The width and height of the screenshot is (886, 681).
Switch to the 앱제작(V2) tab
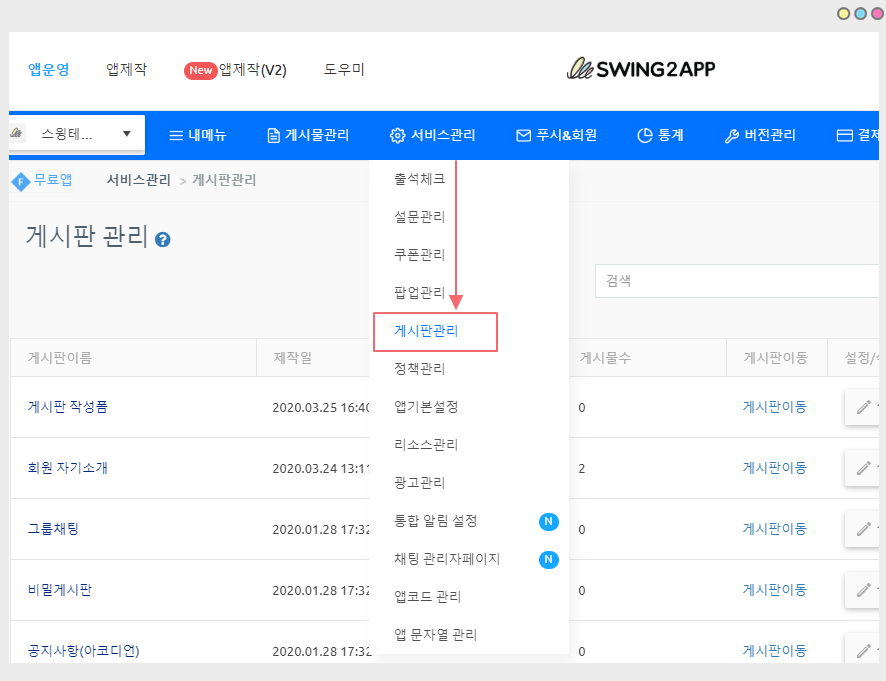[236, 70]
